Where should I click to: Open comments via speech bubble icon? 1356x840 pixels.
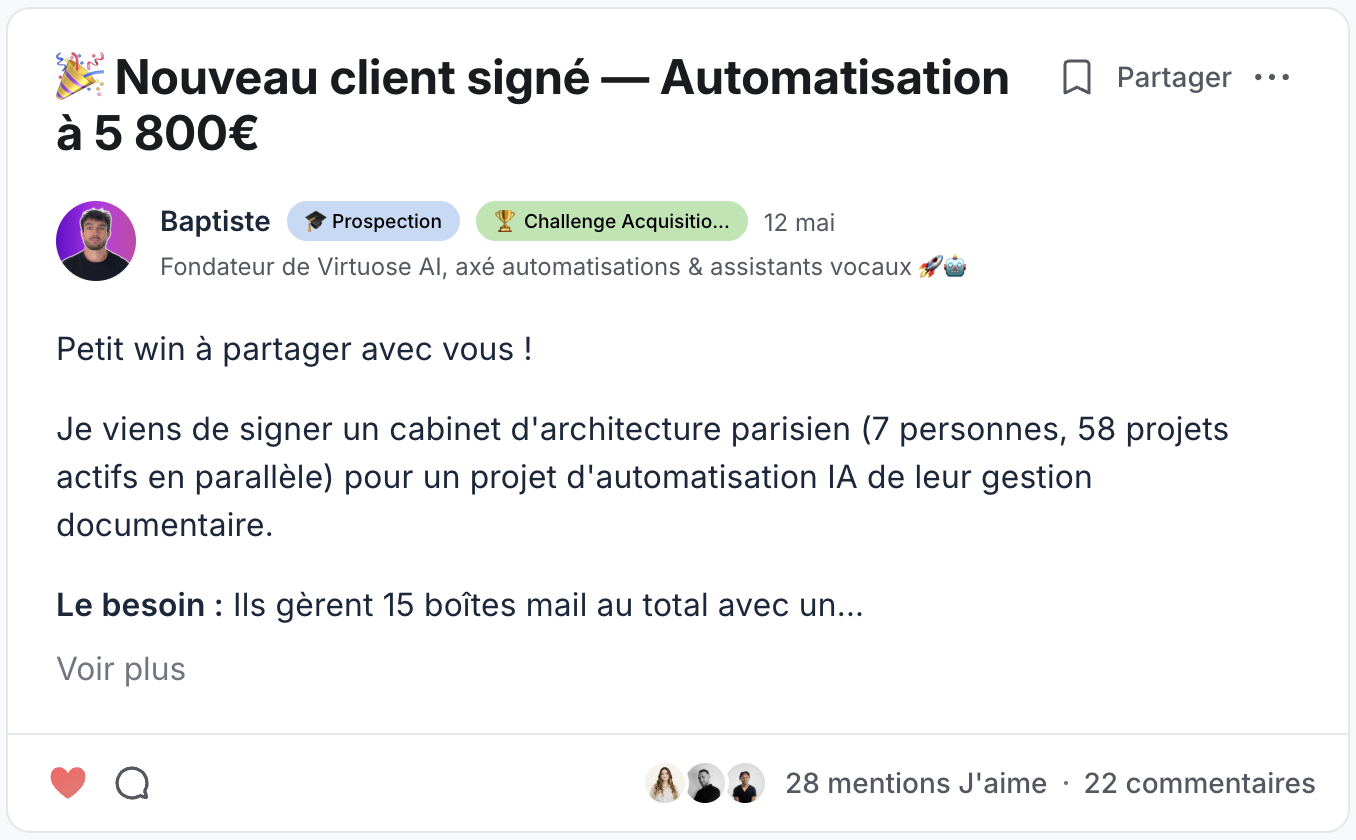click(x=132, y=783)
